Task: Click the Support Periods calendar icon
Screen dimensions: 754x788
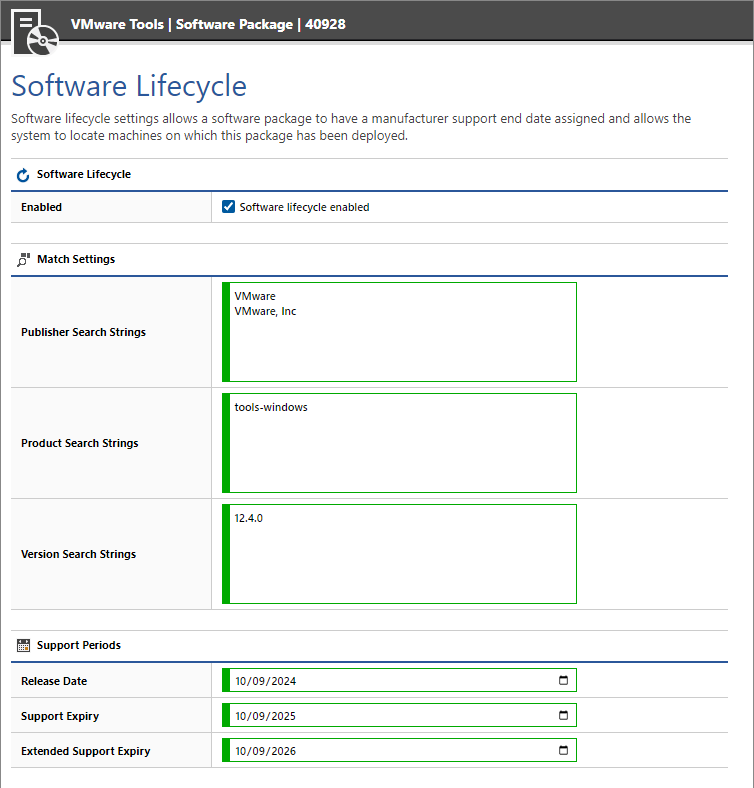Action: click(x=24, y=645)
